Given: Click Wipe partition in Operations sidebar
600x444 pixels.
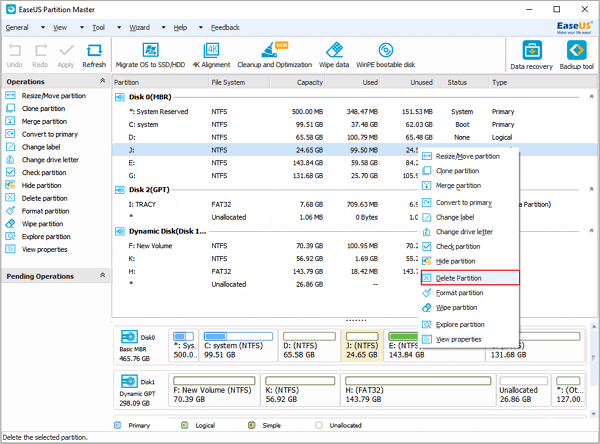Looking at the screenshot, I should click(x=34, y=224).
